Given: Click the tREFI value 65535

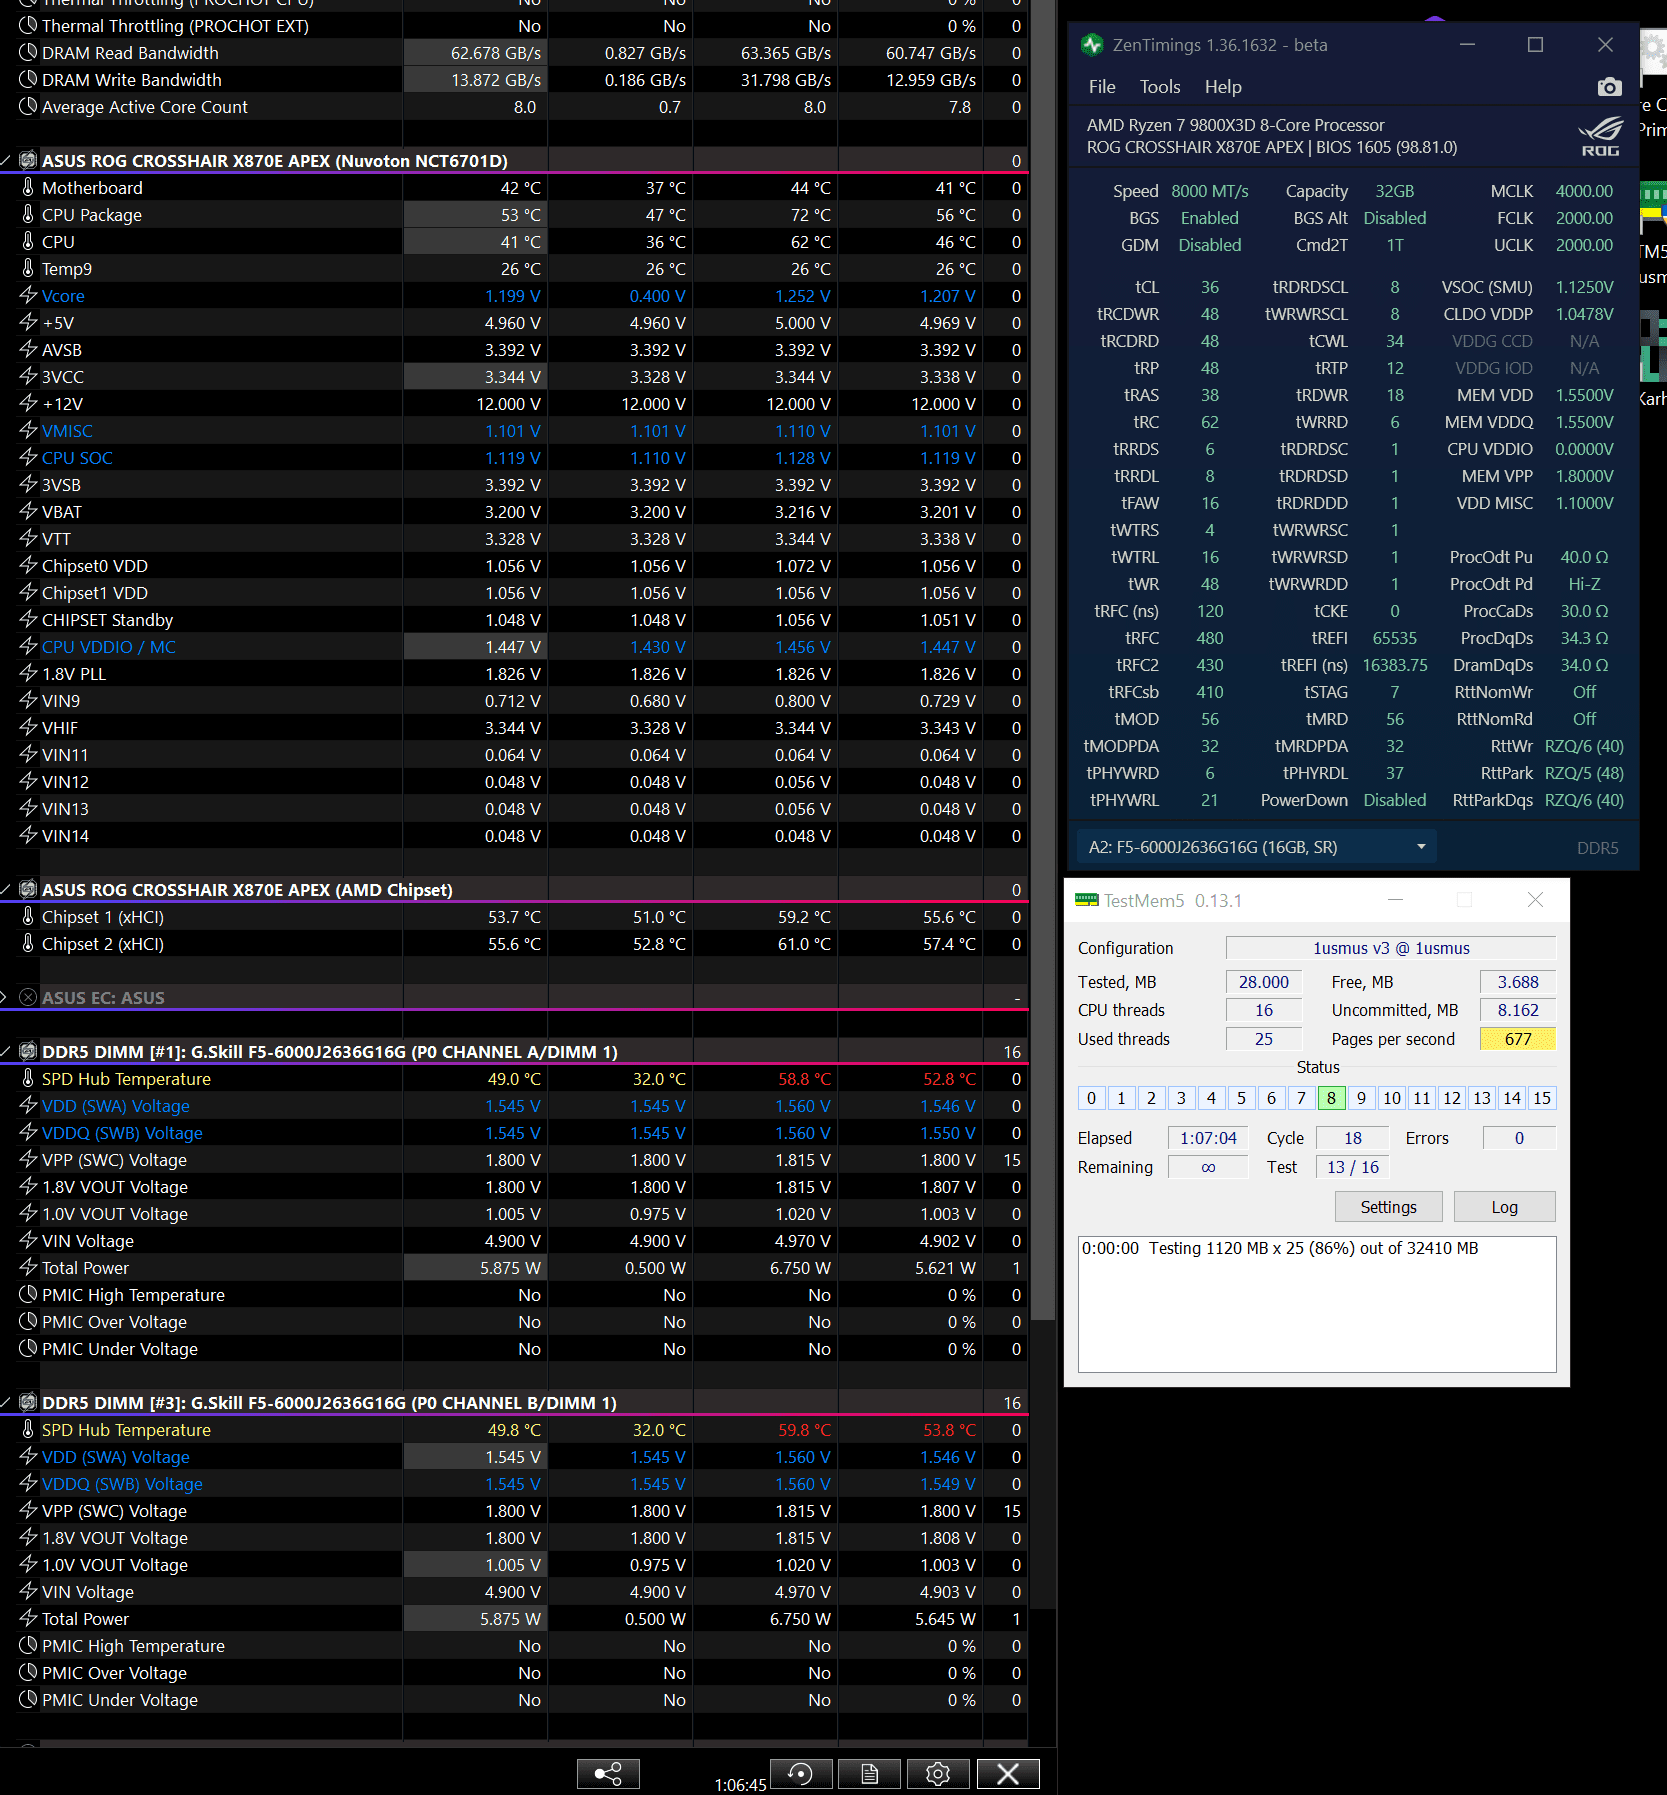Looking at the screenshot, I should pyautogui.click(x=1395, y=638).
